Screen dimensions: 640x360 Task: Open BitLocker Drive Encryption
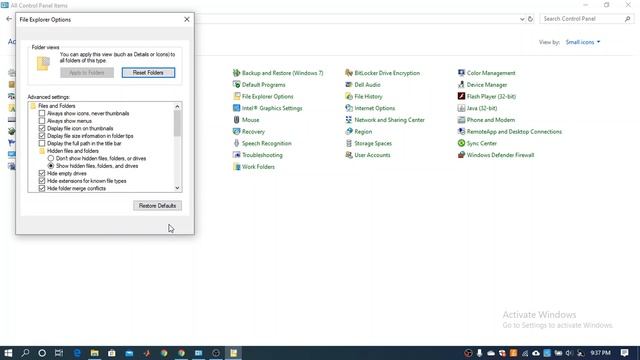tap(382, 73)
